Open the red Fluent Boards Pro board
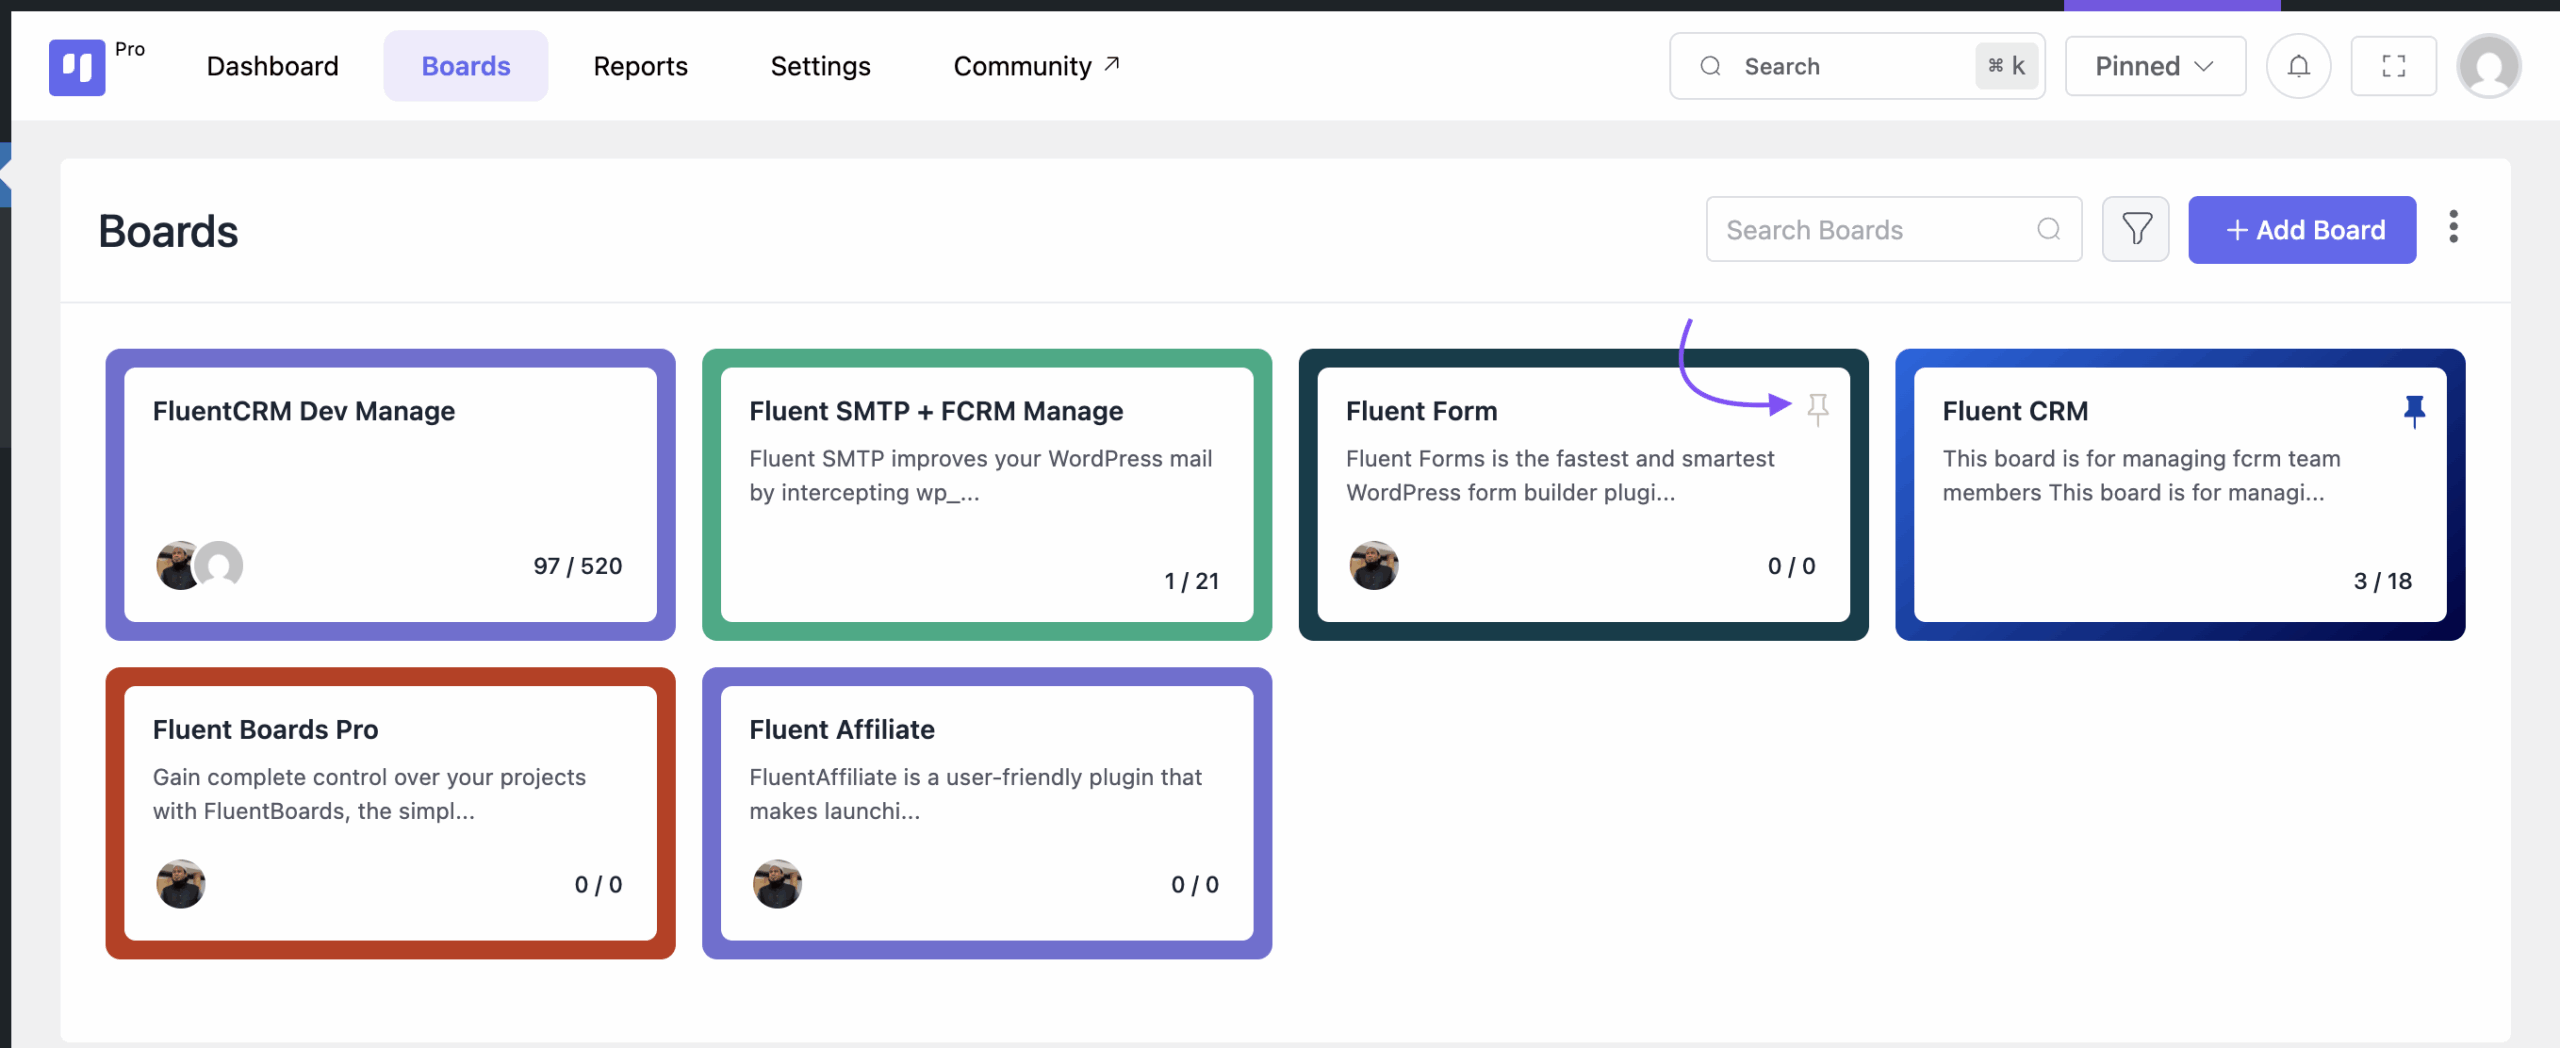Image resolution: width=2560 pixels, height=1048 pixels. (390, 813)
